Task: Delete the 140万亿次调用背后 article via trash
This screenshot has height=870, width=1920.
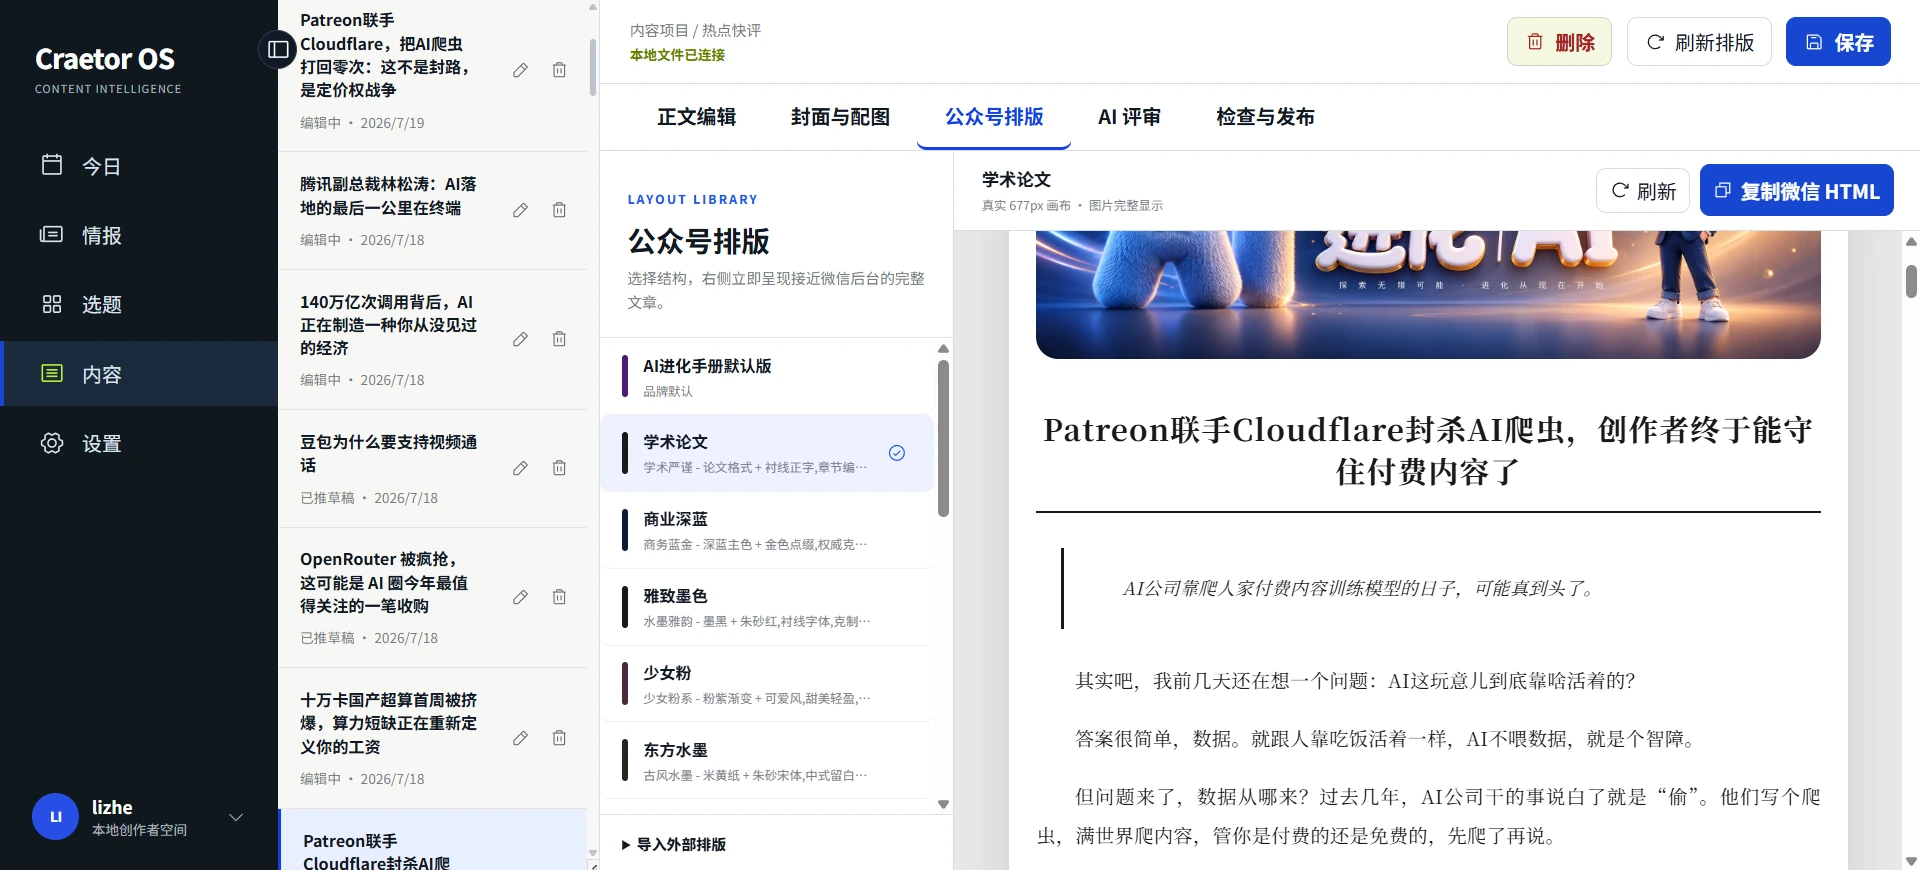Action: point(559,339)
